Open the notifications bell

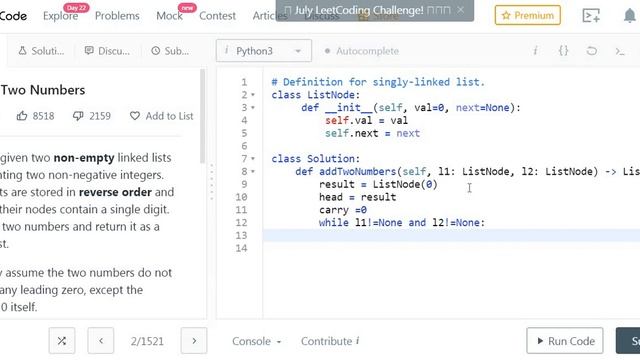629,16
